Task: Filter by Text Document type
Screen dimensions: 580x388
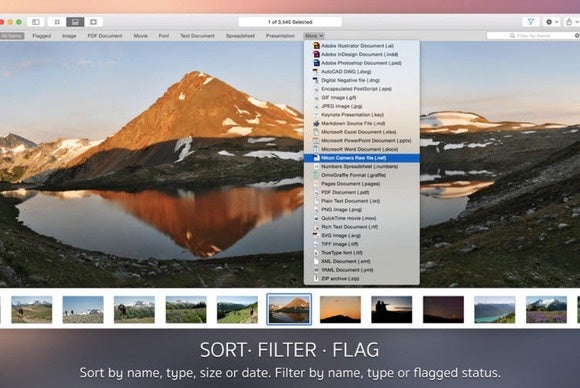Action: coord(197,36)
